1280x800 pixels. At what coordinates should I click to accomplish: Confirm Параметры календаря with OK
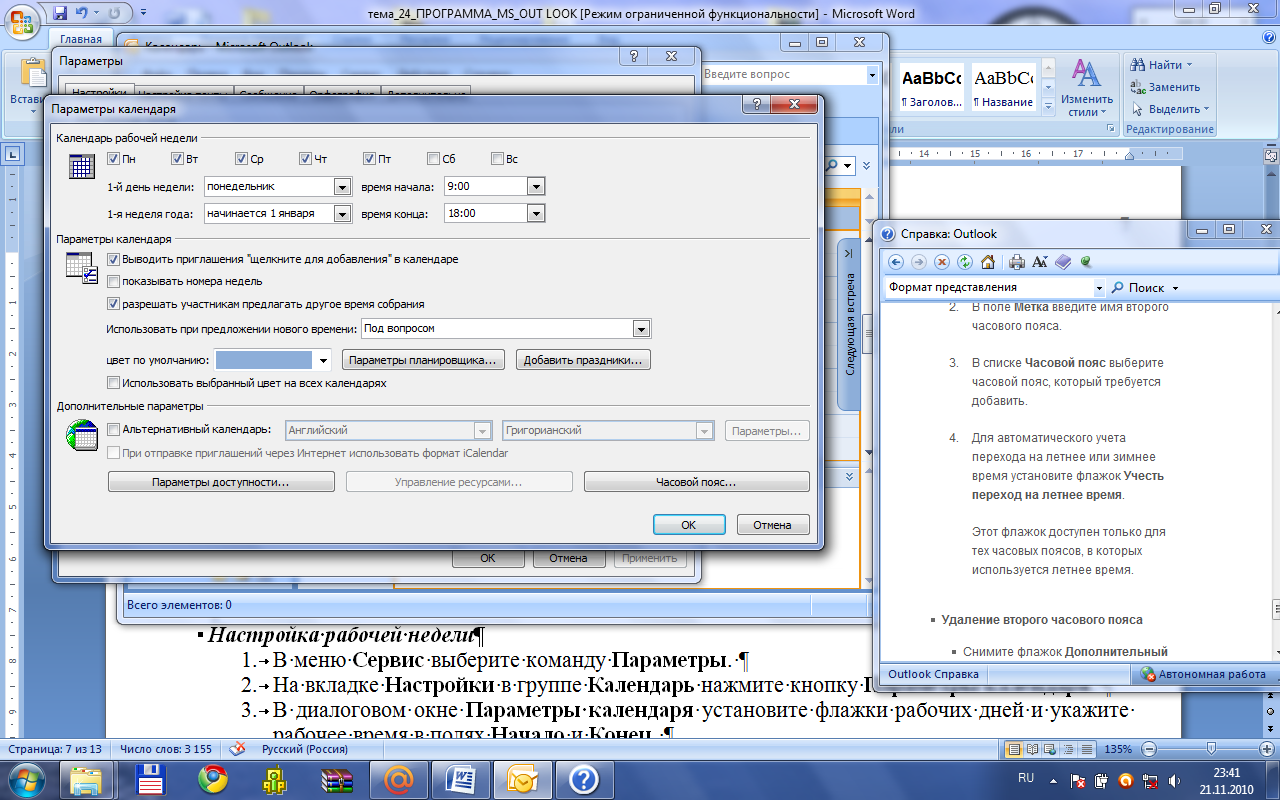(688, 525)
